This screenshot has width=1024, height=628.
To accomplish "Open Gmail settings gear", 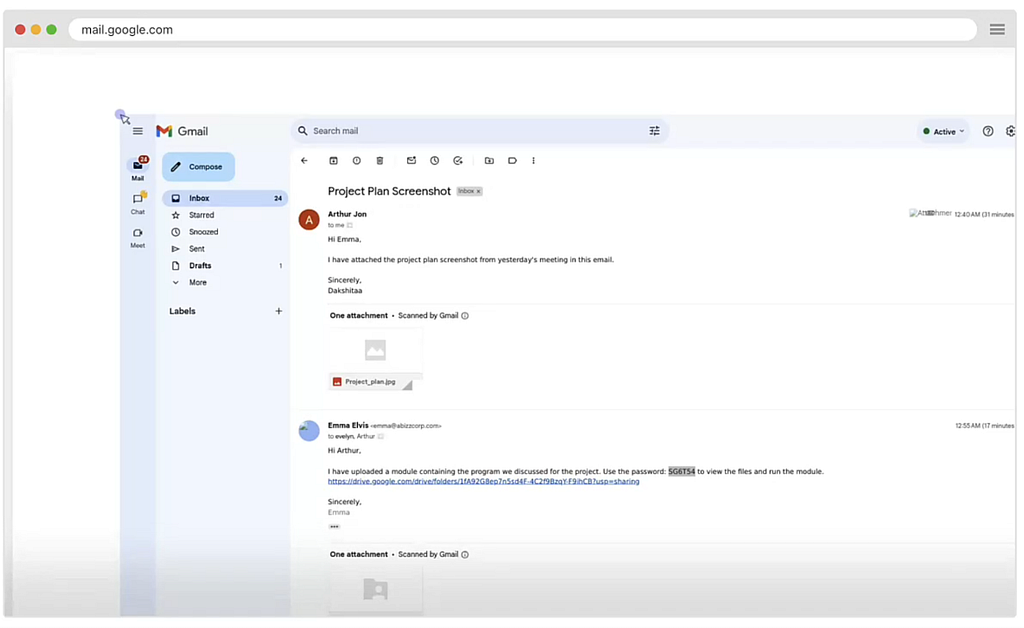I will 1010,131.
